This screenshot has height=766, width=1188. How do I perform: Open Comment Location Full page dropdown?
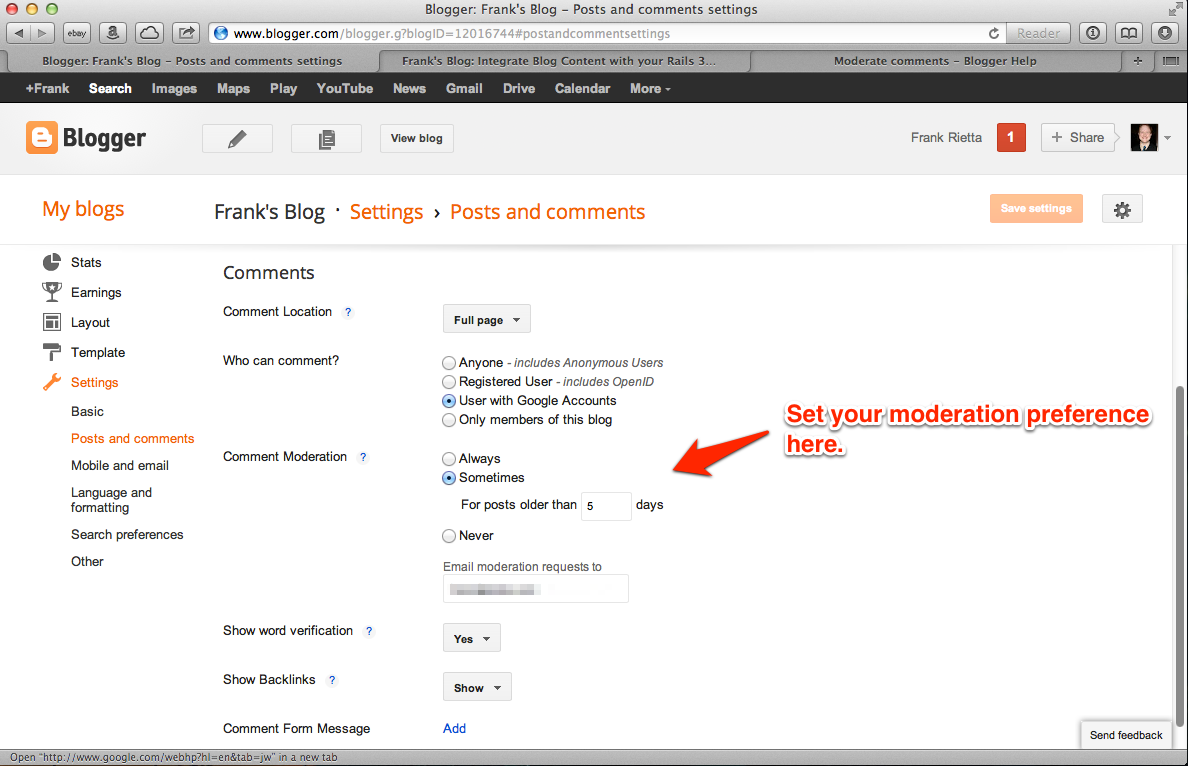(x=486, y=319)
